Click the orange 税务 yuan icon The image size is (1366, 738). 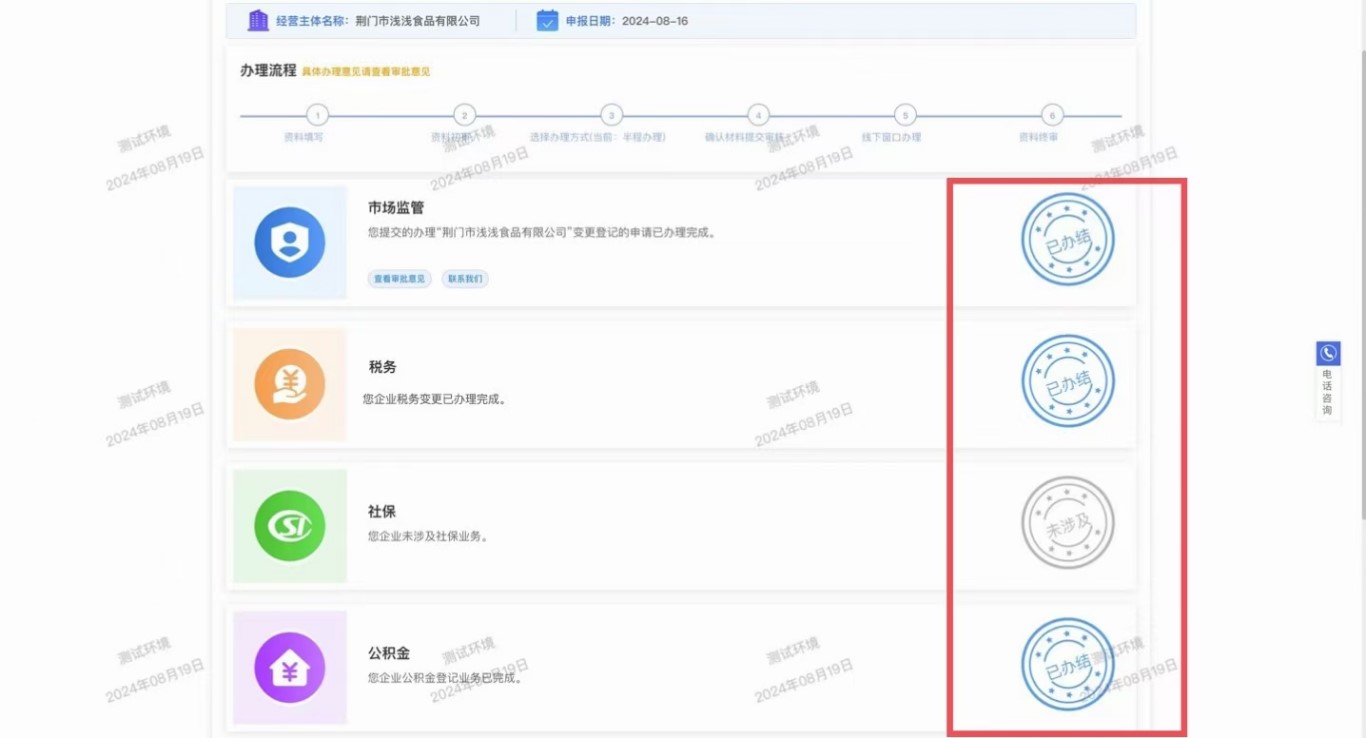(x=290, y=384)
